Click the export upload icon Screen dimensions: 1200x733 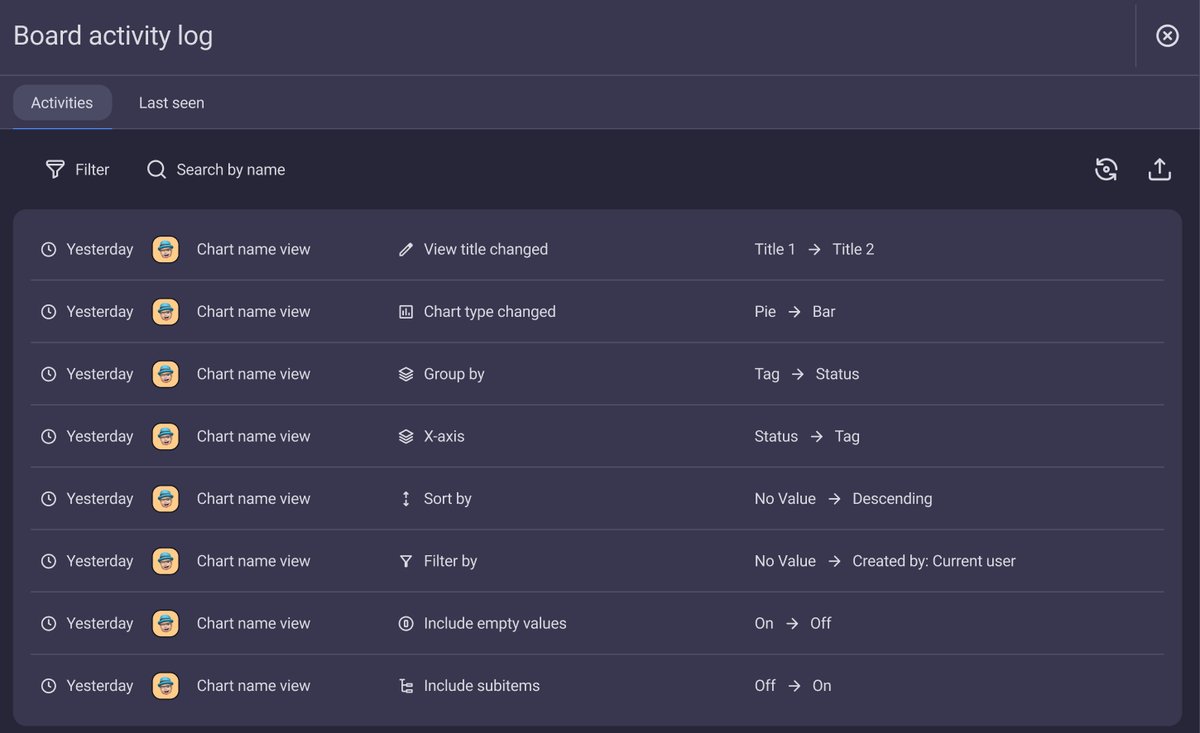coord(1159,170)
